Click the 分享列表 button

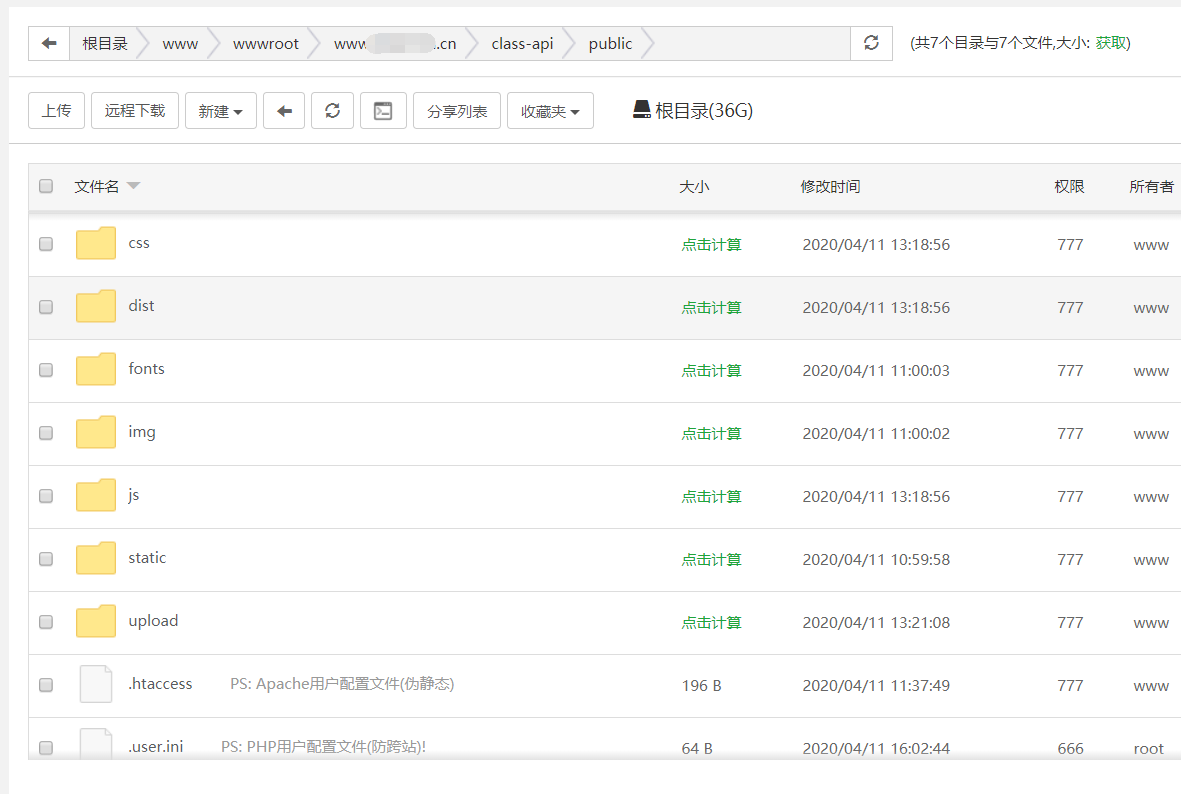[456, 110]
